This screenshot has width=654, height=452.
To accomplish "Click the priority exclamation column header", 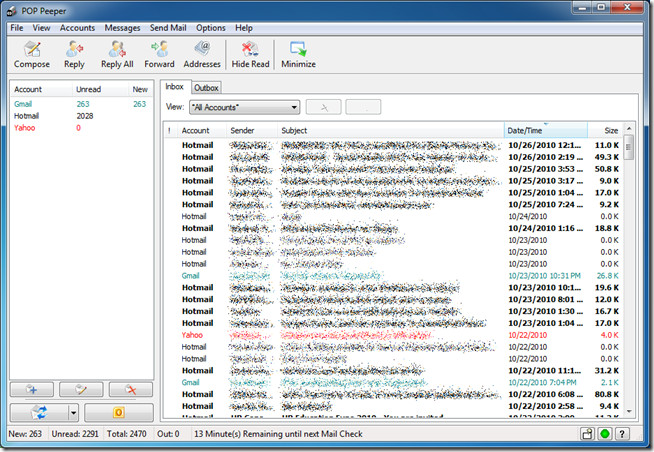I will 170,131.
